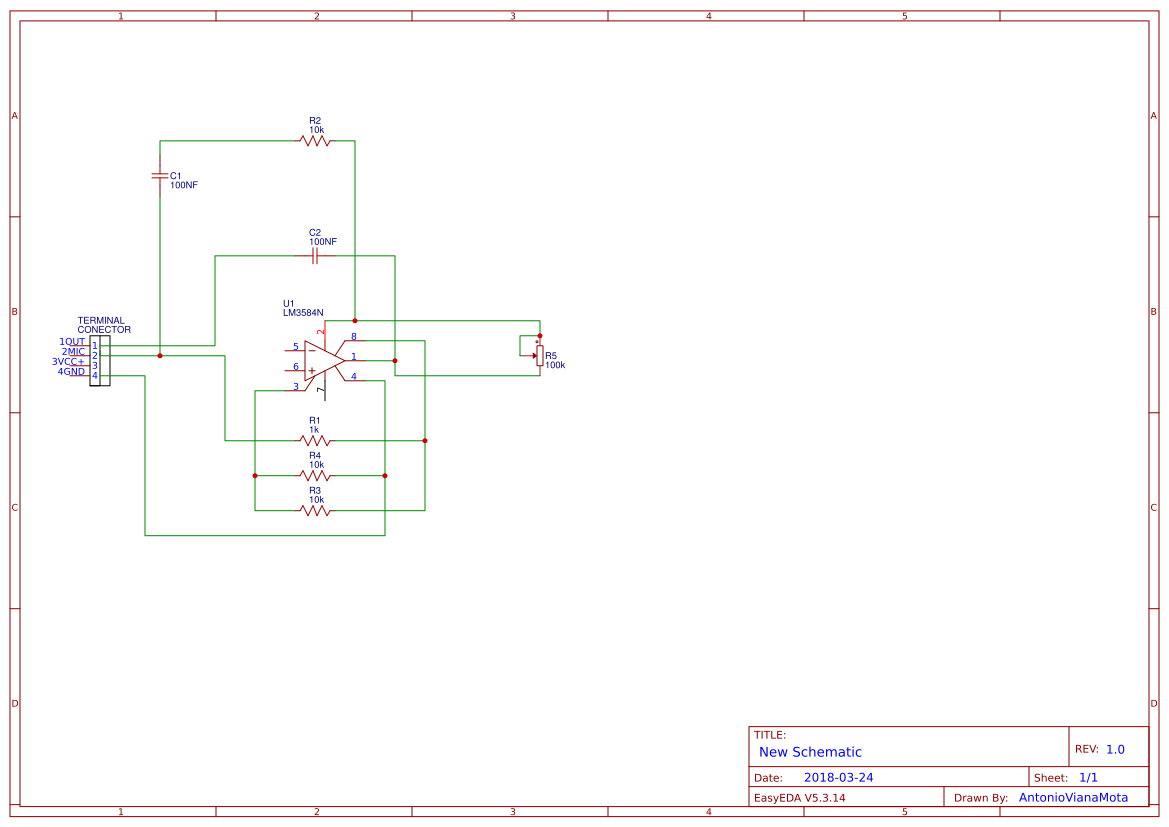Select the R1 1k resistor symbol
This screenshot has height=827, width=1169.
[x=315, y=441]
